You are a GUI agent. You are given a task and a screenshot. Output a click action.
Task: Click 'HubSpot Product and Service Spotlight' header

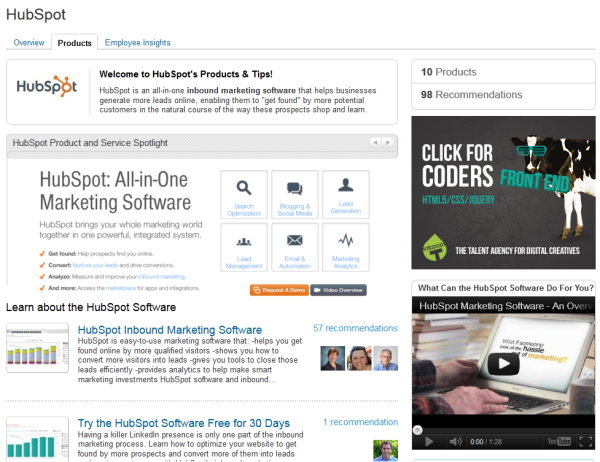tap(90, 143)
